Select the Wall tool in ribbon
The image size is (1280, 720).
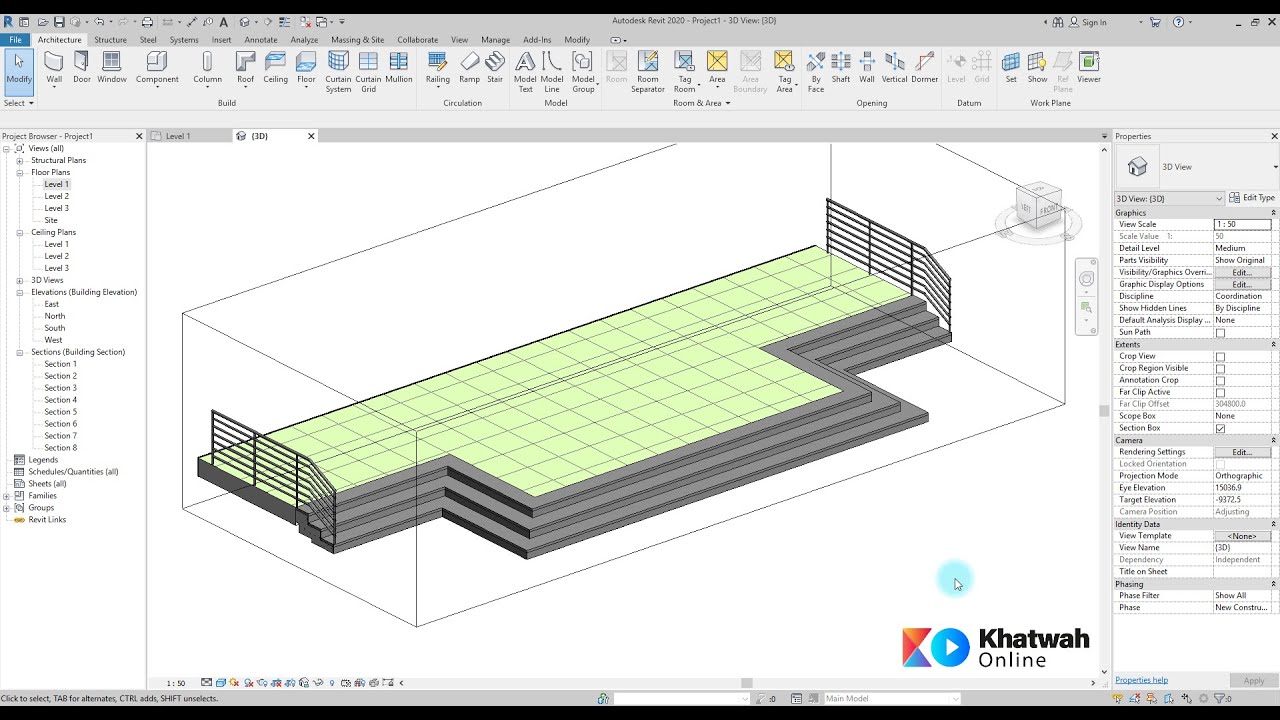pos(54,68)
